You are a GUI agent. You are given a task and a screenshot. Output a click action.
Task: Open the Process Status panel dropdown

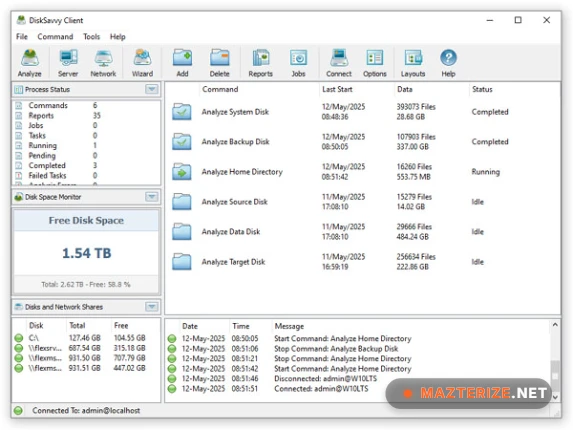[152, 89]
